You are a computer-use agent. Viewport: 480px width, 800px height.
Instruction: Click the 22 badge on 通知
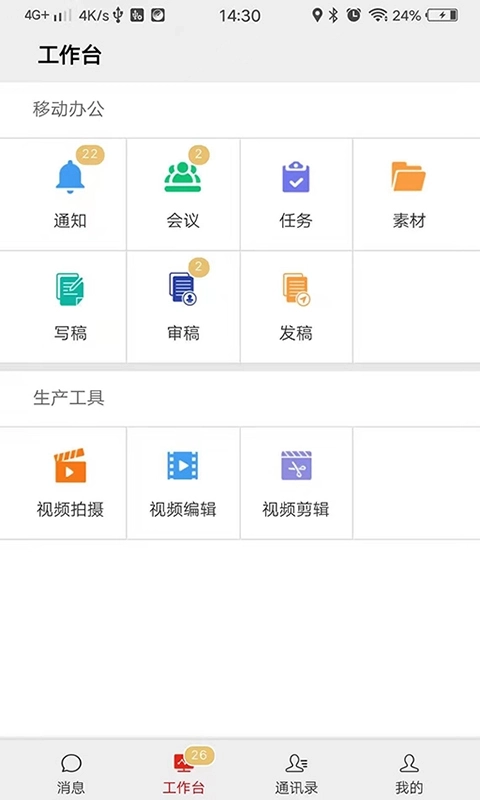click(90, 154)
